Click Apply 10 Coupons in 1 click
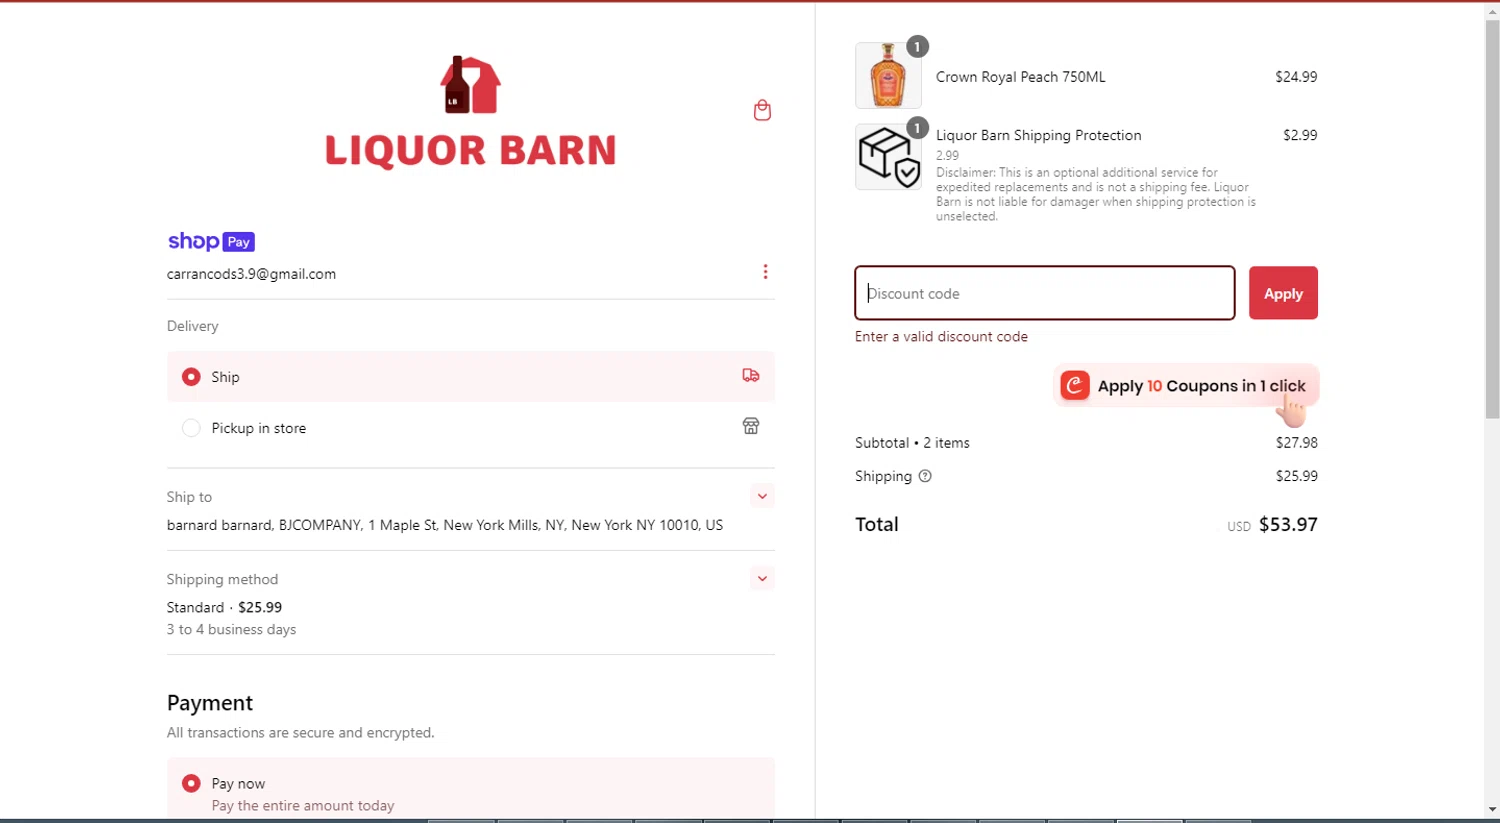Screen dimensions: 1500x823 point(1186,386)
